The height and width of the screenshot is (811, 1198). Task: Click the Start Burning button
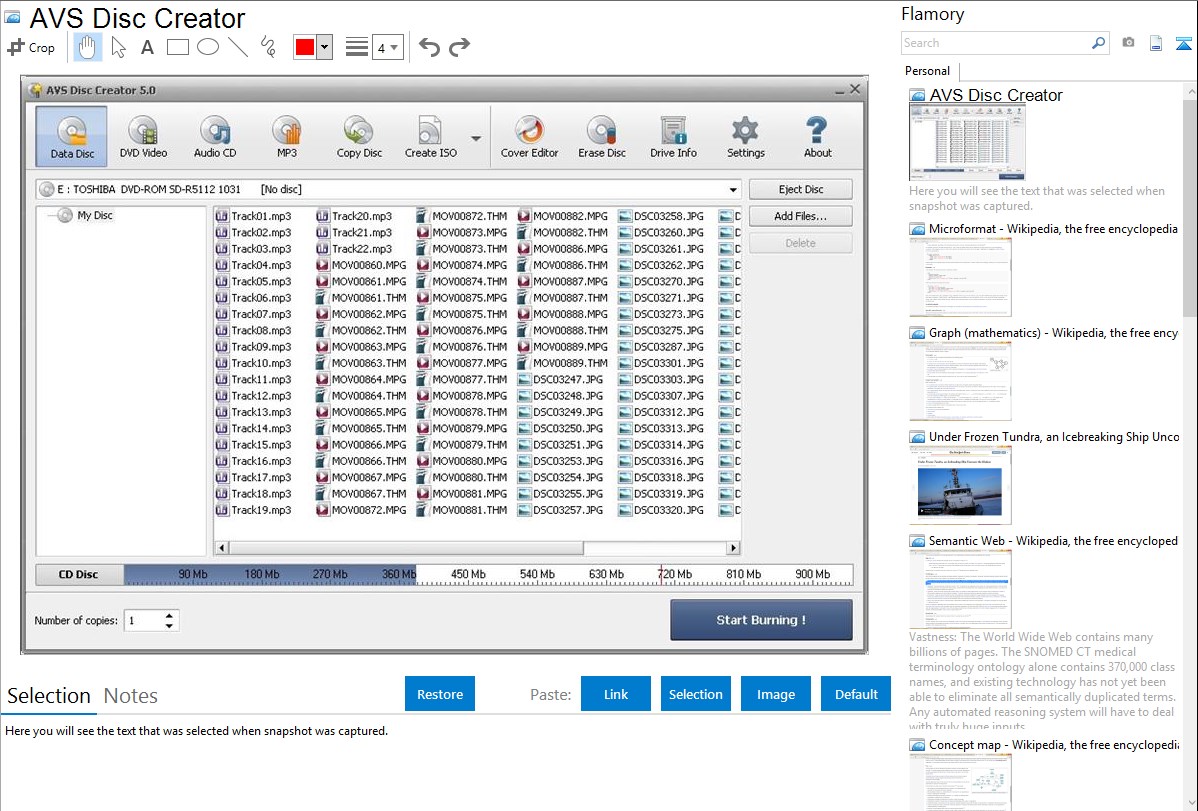tap(761, 620)
